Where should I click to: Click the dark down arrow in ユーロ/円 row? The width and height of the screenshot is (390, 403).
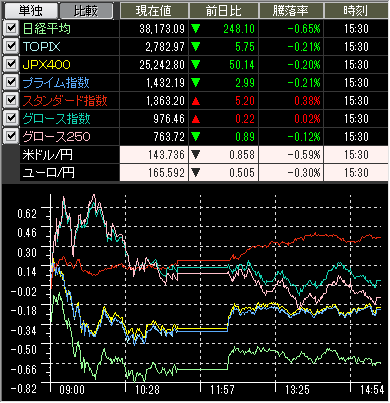196,173
